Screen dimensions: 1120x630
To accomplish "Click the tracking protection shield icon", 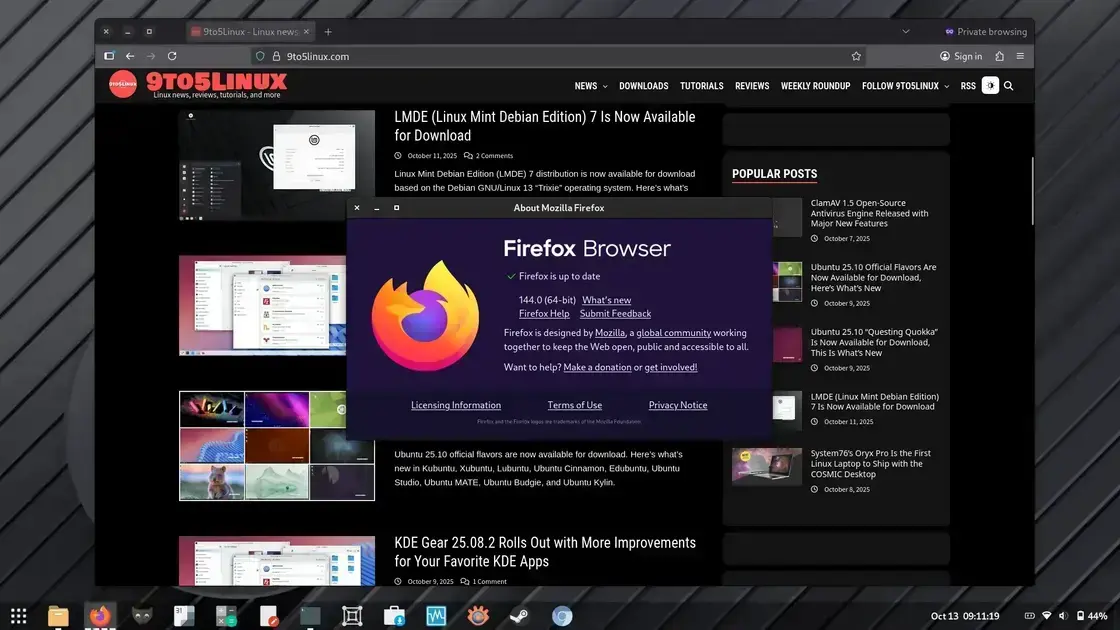I will (x=260, y=56).
